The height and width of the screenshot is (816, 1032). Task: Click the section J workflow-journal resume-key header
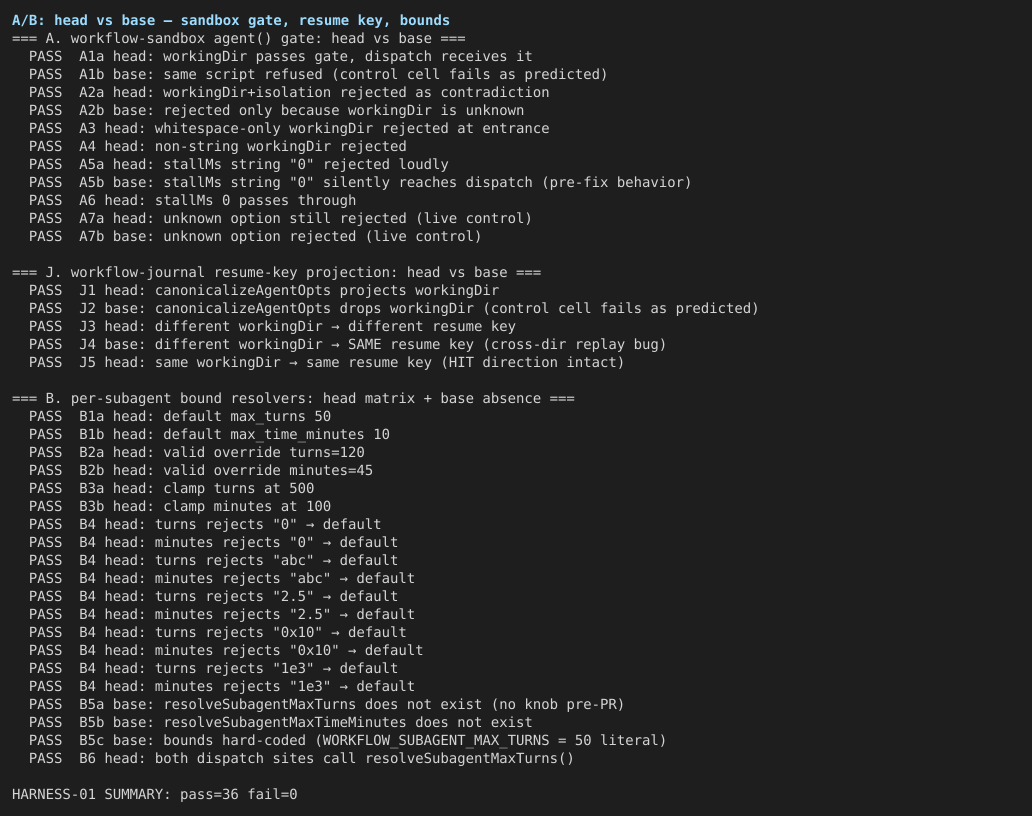coord(276,272)
